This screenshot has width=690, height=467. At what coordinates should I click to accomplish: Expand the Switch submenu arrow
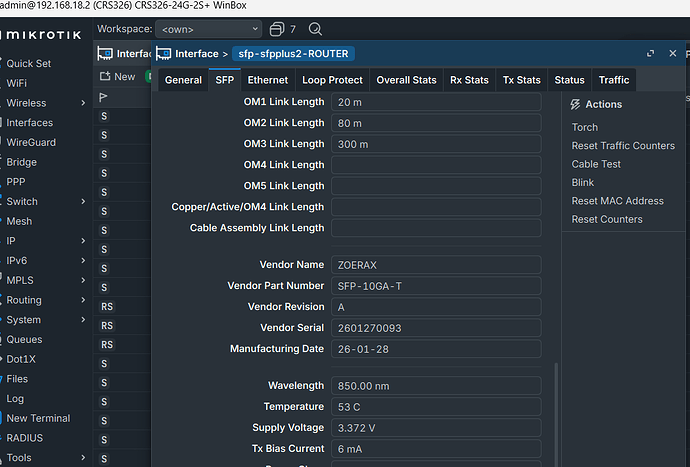[x=83, y=202]
